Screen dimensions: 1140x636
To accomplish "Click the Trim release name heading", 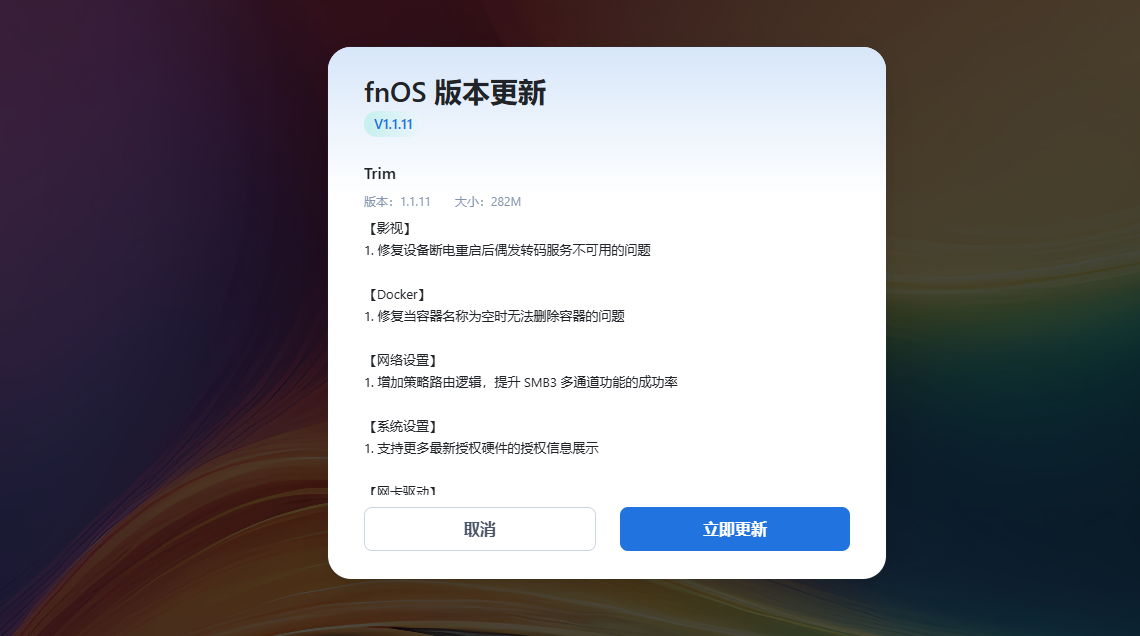I will (x=380, y=173).
